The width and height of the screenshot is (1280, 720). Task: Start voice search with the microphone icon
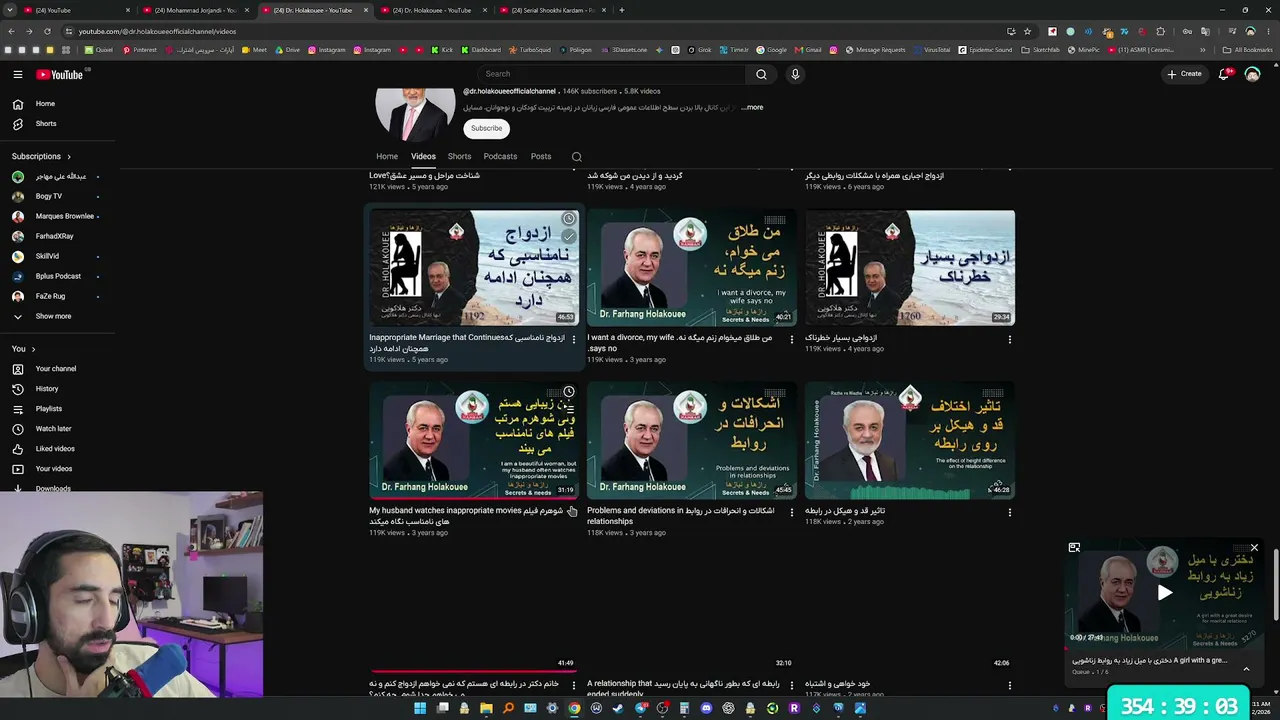pyautogui.click(x=795, y=74)
